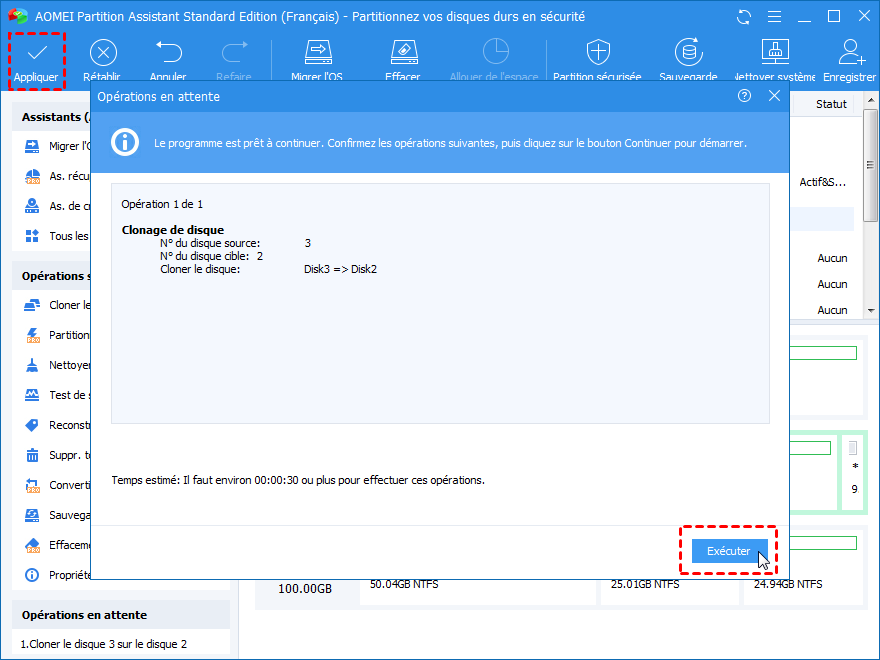Click the Annuler undo arrow icon
Viewport: 880px width, 660px height.
(x=168, y=52)
